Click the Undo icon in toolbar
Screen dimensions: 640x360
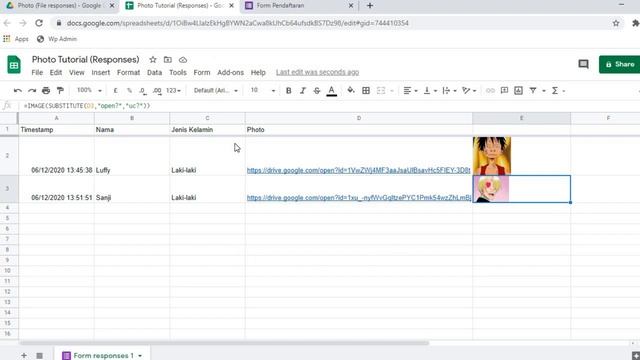point(17,91)
